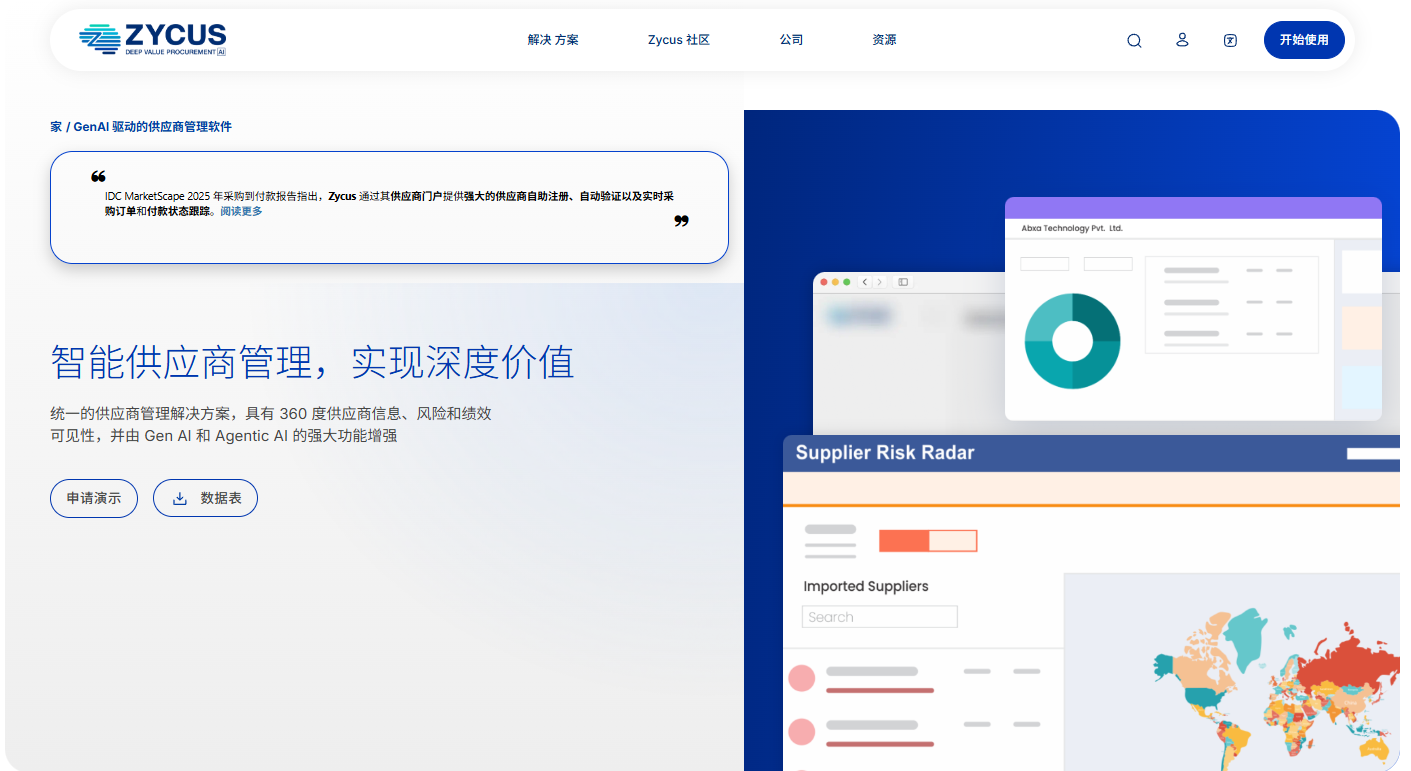Viewport: 1411px width, 771px height.
Task: Click the first red supplier circle
Action: point(802,678)
